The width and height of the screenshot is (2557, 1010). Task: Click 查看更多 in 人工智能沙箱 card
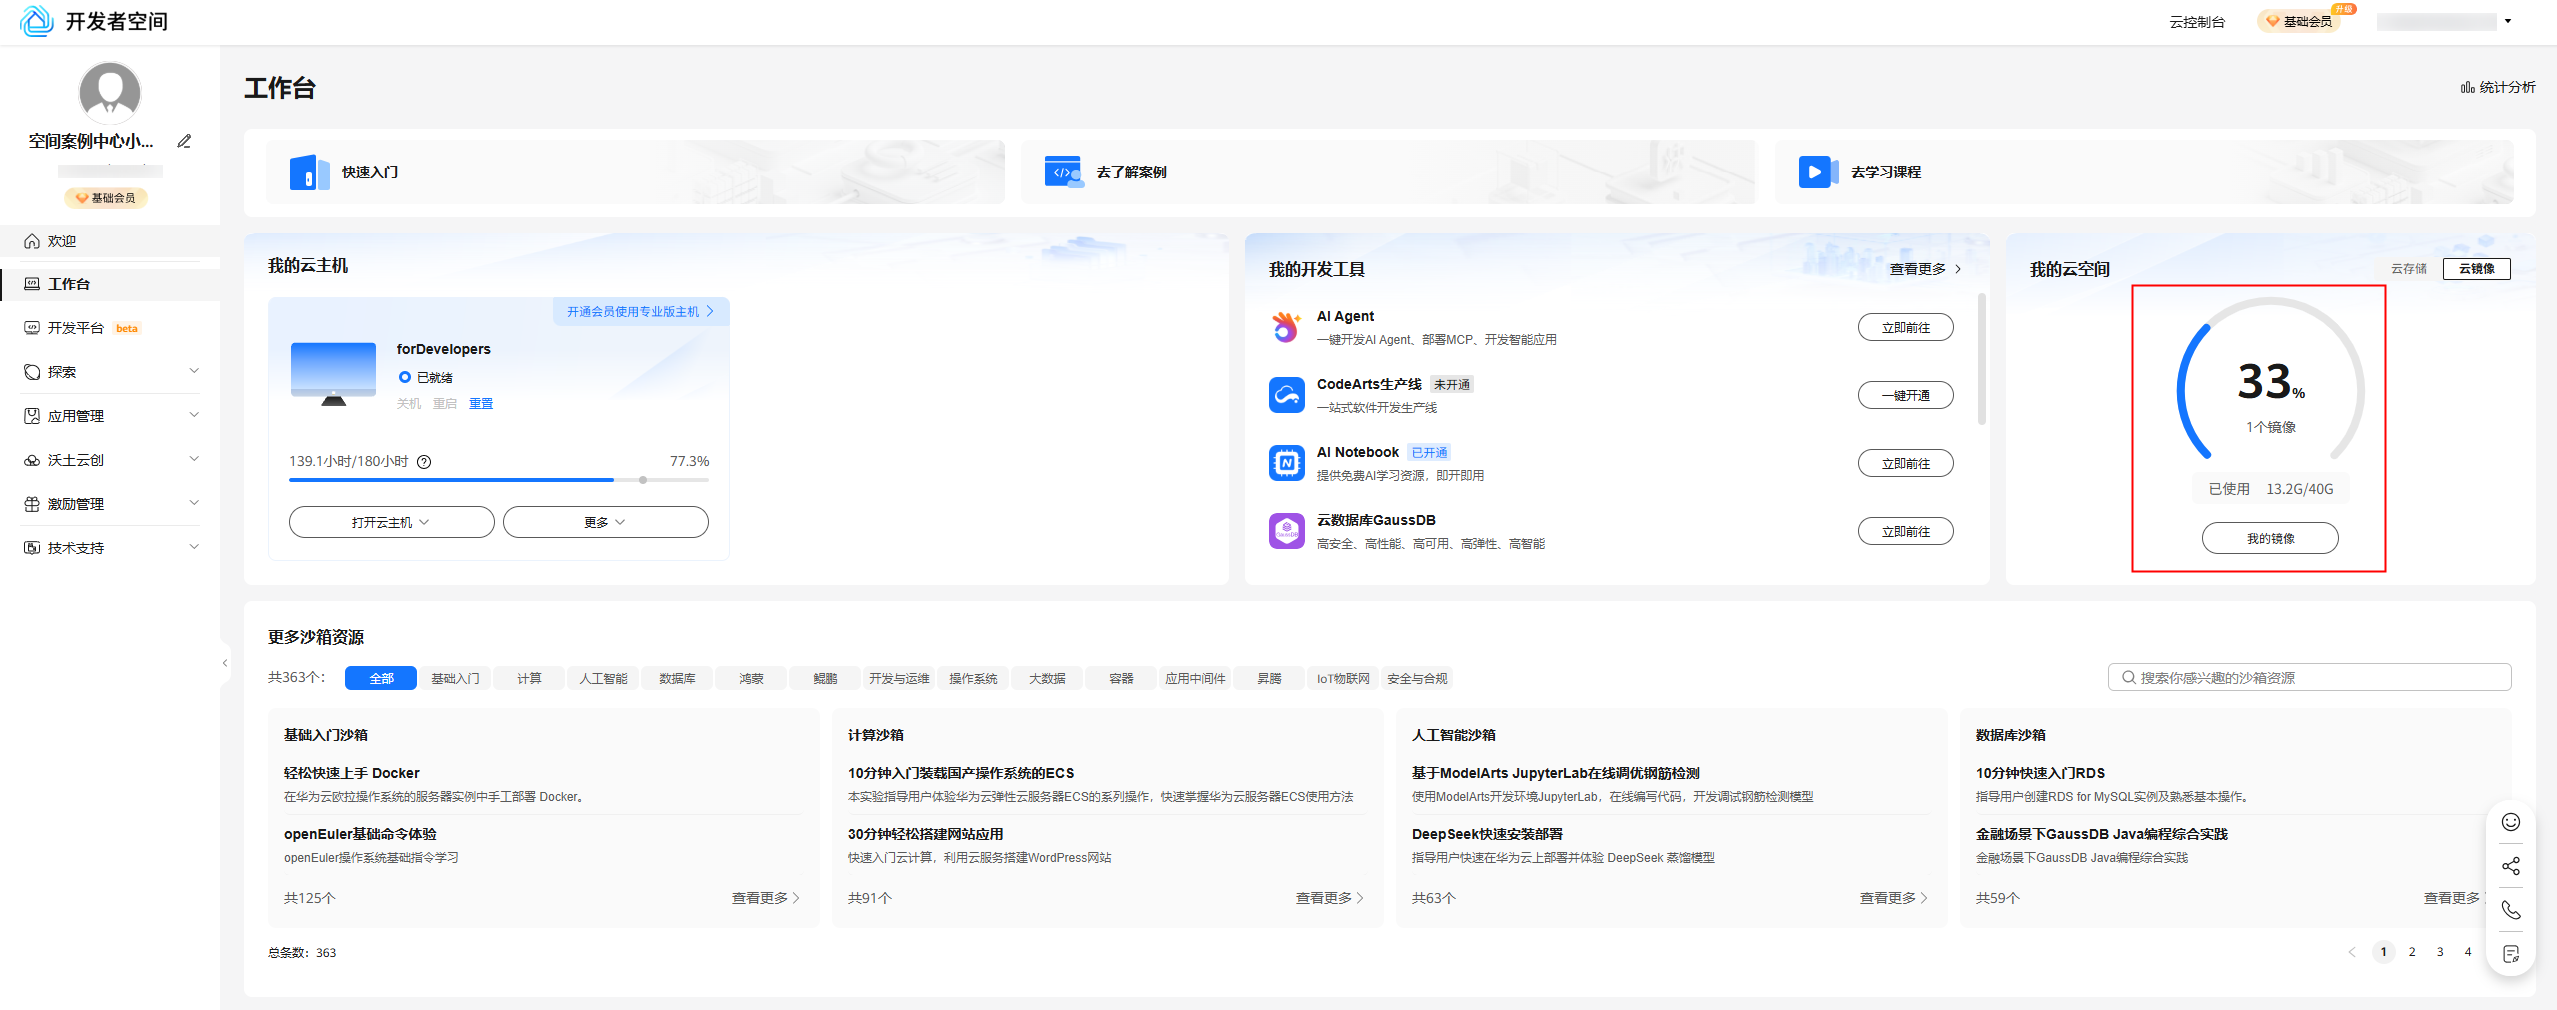[1894, 898]
